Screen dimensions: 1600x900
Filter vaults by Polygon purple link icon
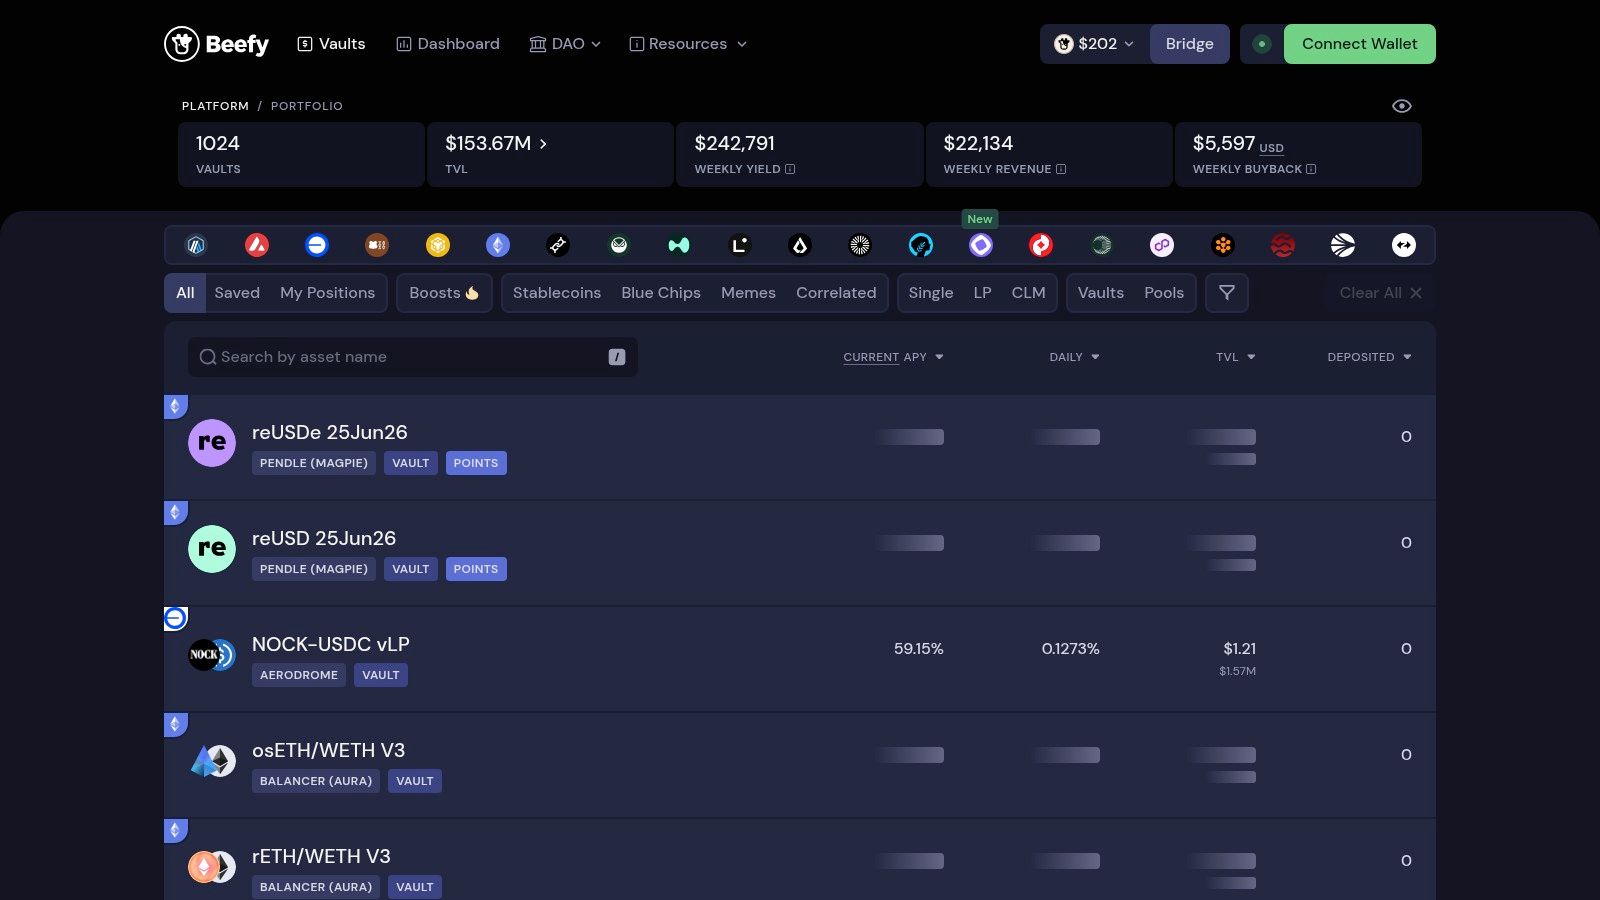tap(1162, 245)
